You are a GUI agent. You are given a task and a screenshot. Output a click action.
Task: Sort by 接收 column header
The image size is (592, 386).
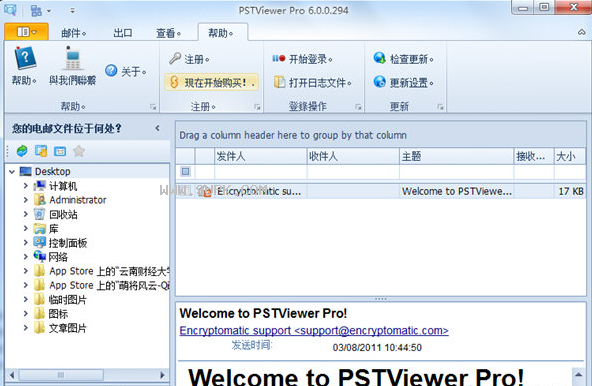534,156
